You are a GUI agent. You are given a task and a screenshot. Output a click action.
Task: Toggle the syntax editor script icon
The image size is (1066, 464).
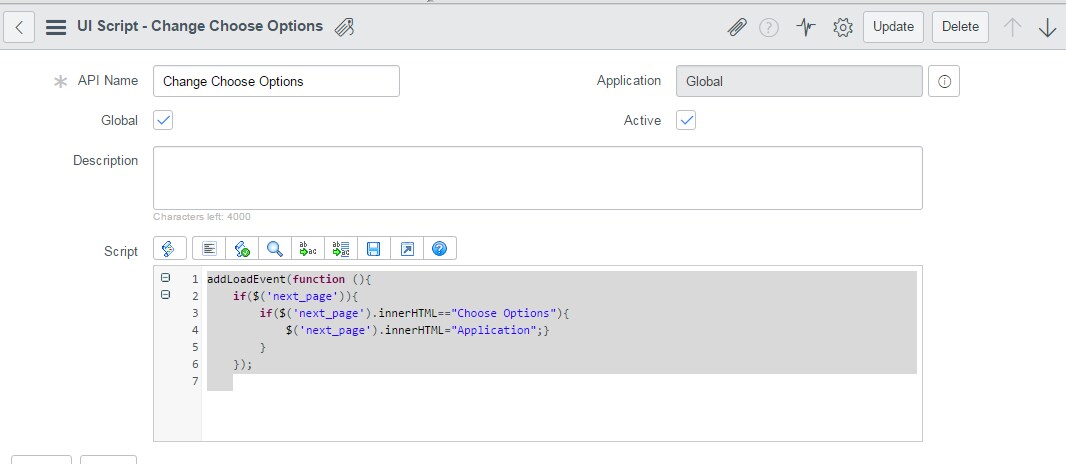169,249
